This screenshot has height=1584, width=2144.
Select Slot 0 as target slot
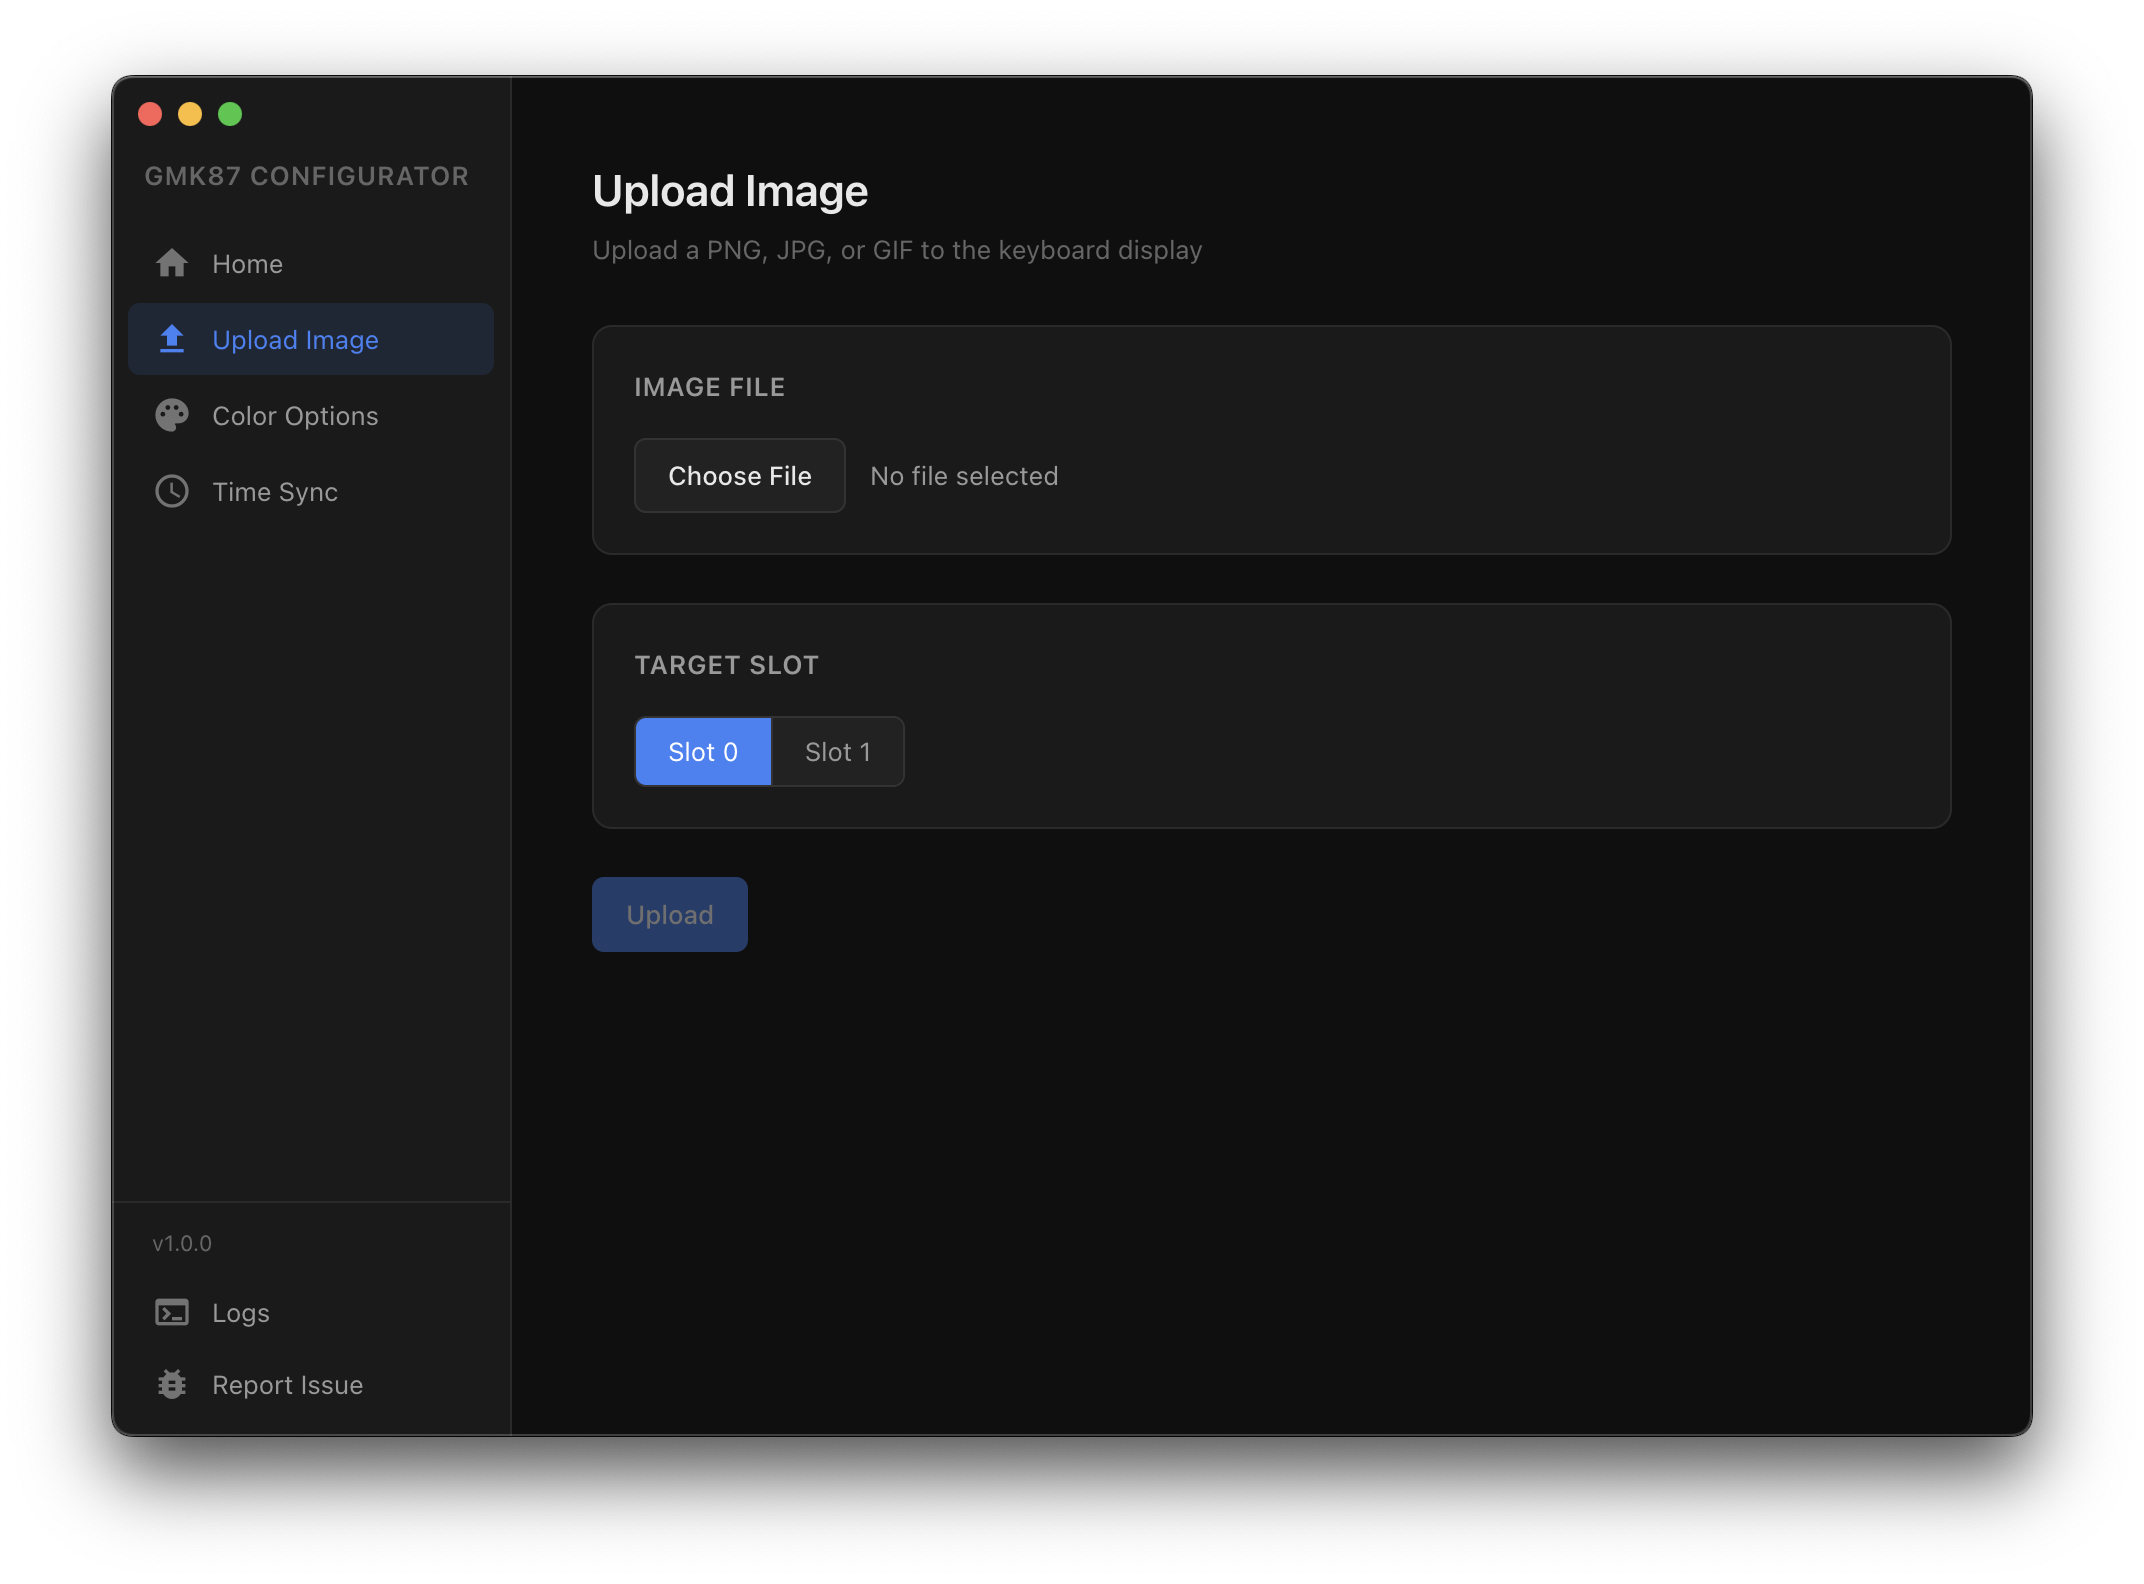[x=702, y=751]
